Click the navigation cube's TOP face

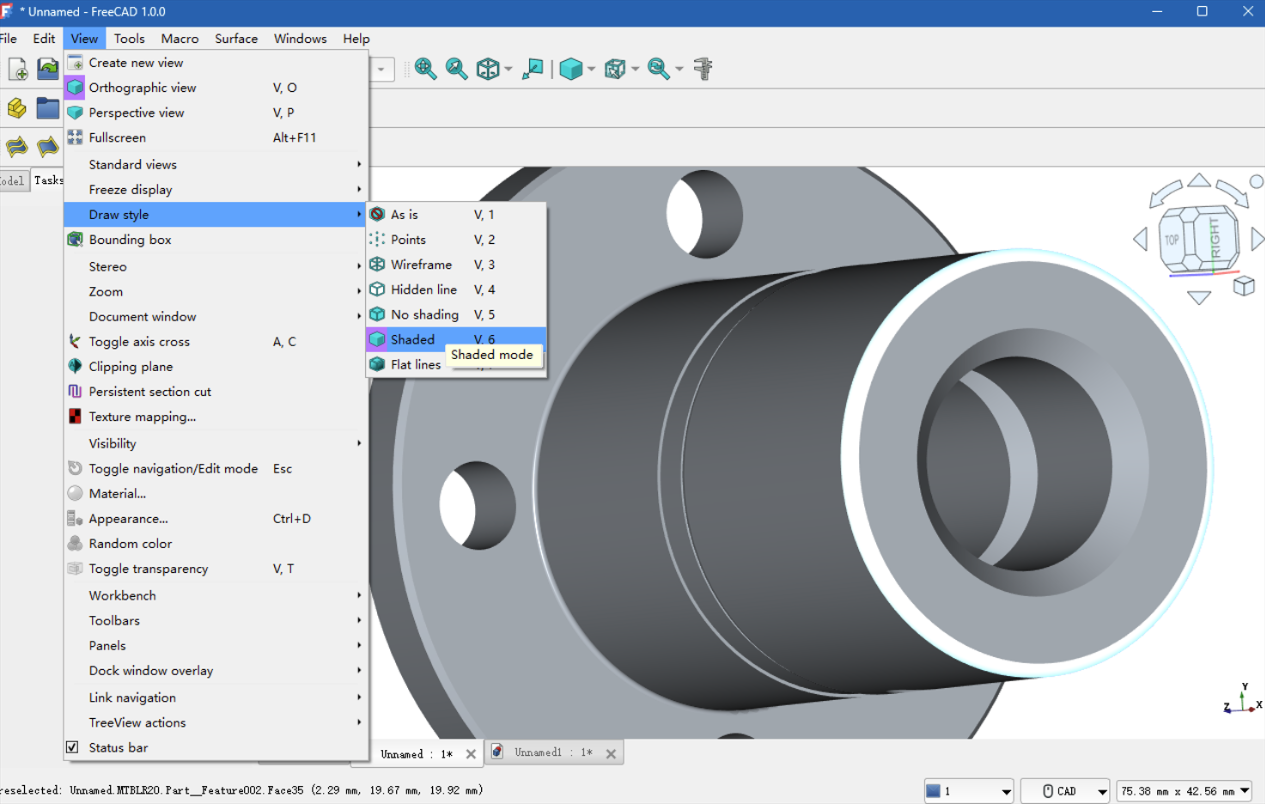[1172, 240]
